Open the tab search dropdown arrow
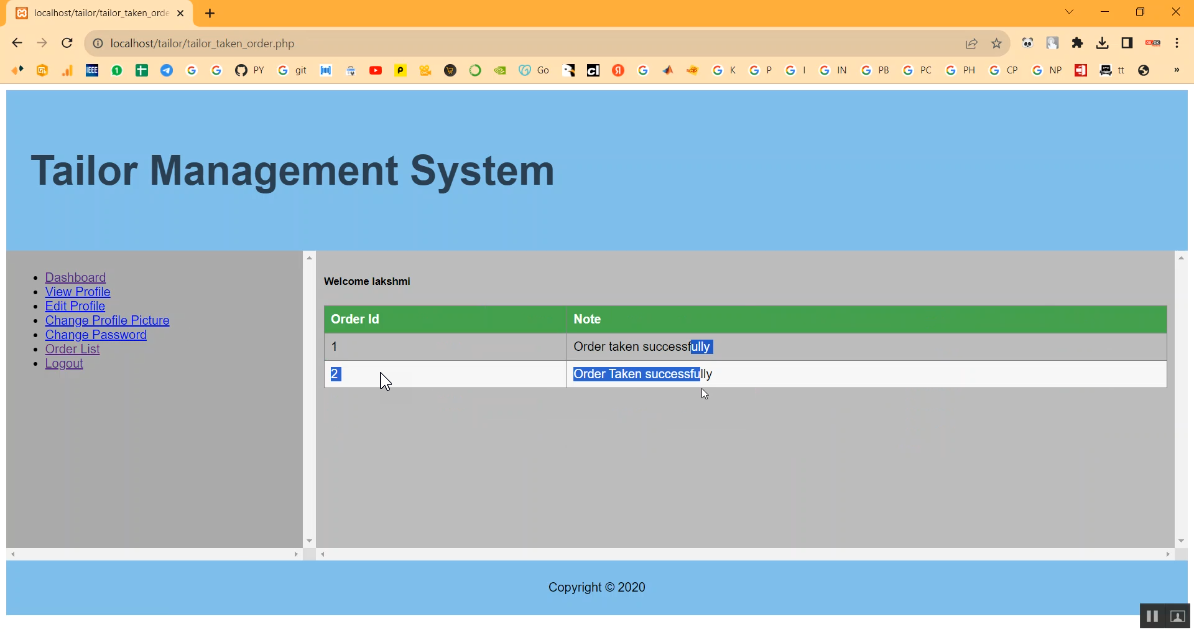1194x632 pixels. coord(1069,12)
